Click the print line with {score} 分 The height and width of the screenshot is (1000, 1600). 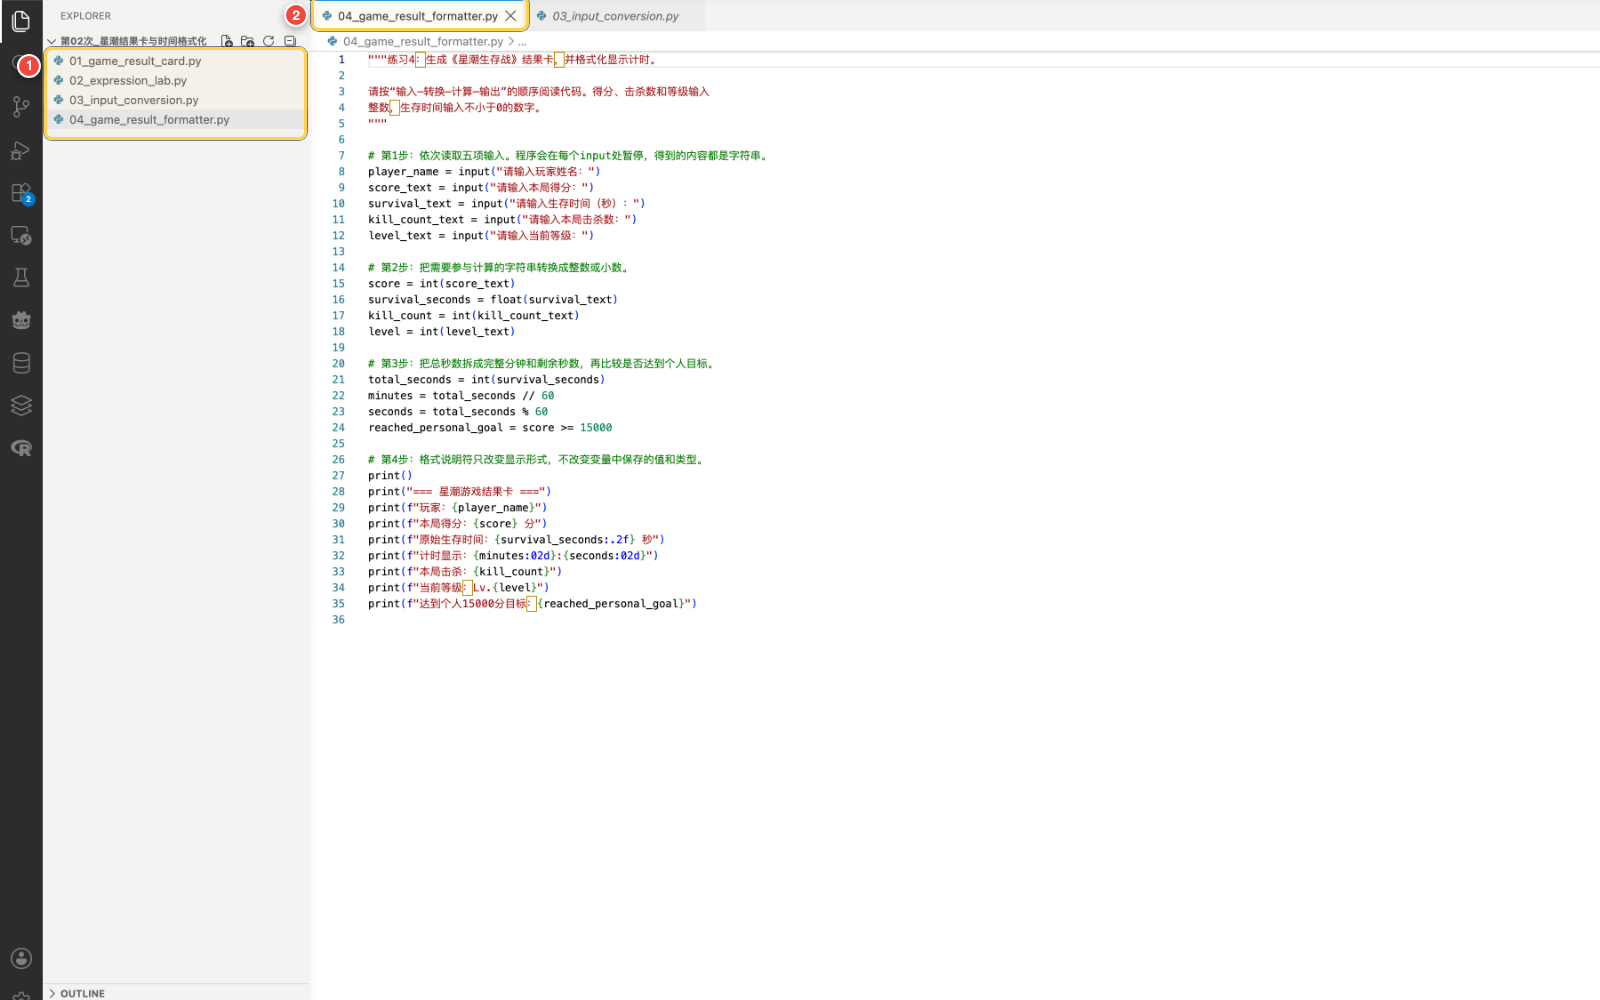pyautogui.click(x=458, y=524)
